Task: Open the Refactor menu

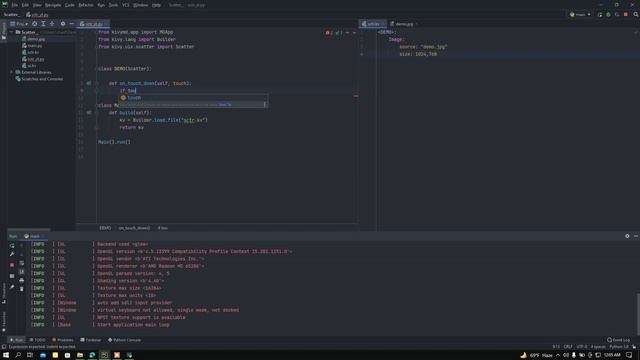Action: (86, 5)
